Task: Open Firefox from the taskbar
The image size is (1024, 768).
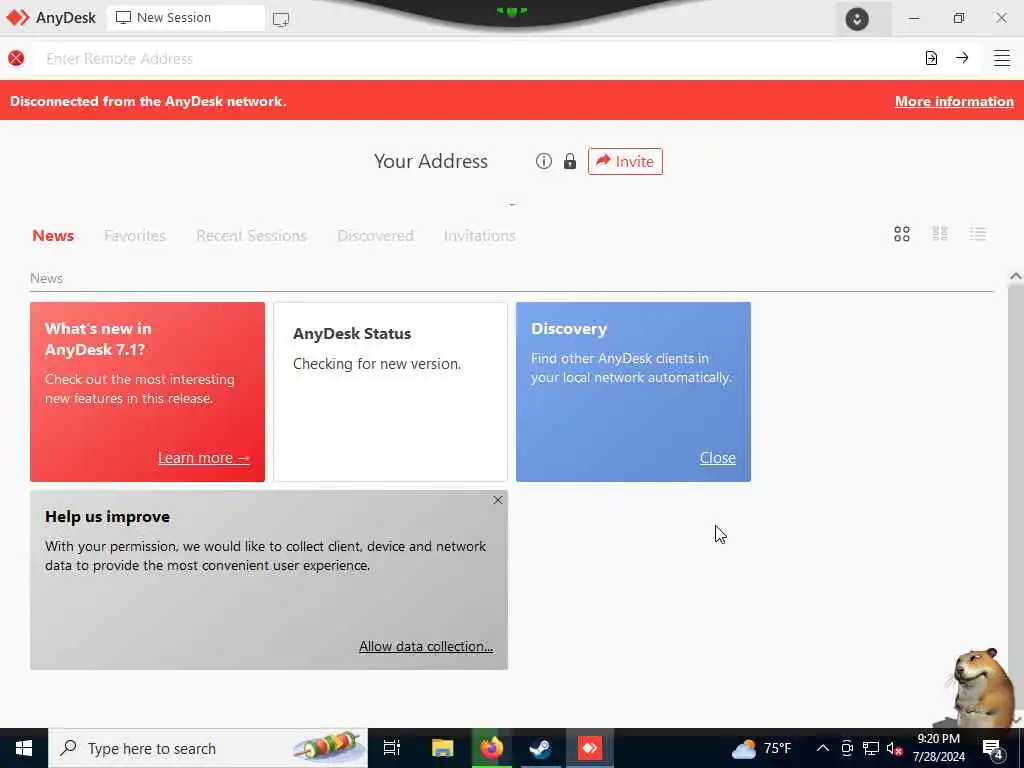Action: (x=492, y=748)
